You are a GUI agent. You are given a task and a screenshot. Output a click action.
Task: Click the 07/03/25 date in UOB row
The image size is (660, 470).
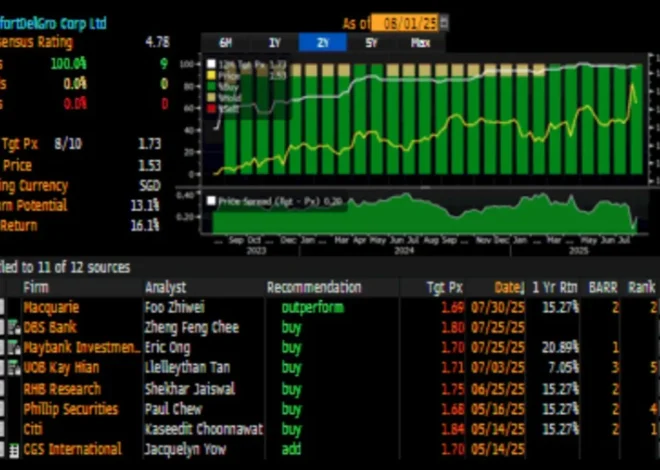tap(498, 368)
